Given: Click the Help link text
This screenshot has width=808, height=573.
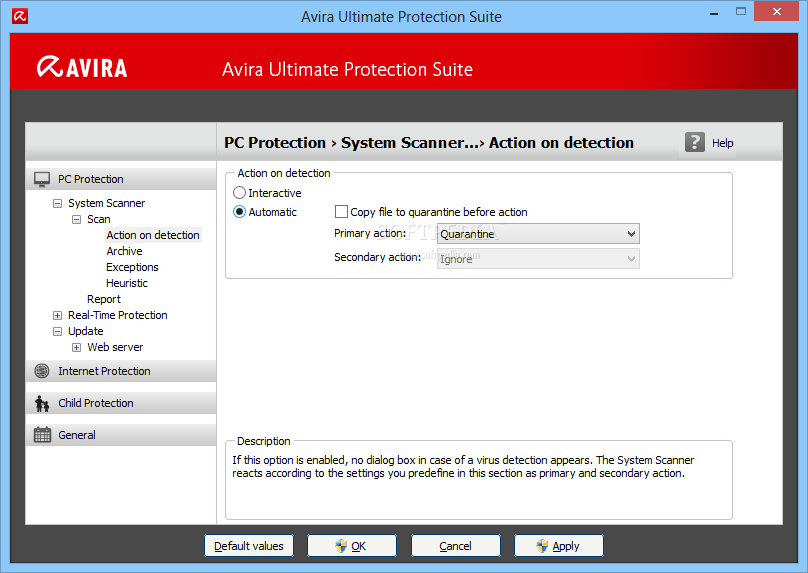Looking at the screenshot, I should tap(722, 143).
